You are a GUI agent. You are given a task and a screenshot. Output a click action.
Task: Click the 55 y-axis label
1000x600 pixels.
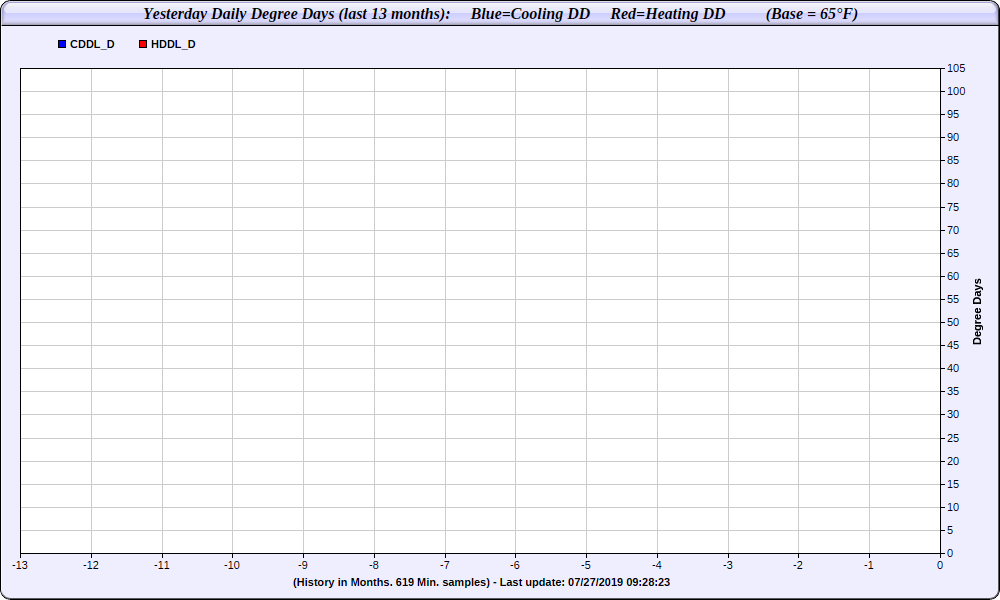[953, 299]
